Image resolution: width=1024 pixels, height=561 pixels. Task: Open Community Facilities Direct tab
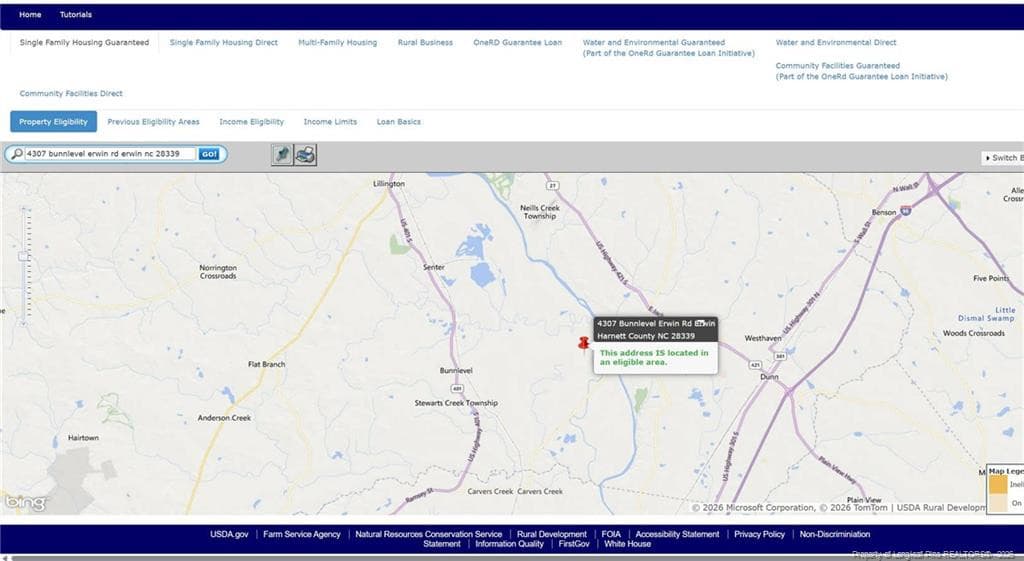point(71,93)
